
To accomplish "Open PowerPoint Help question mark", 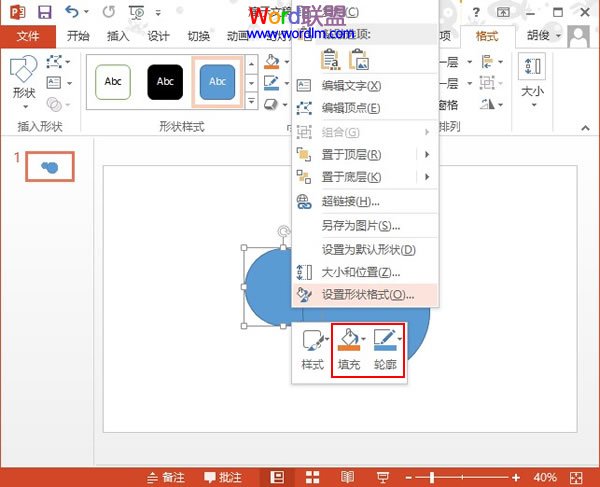I will point(476,13).
